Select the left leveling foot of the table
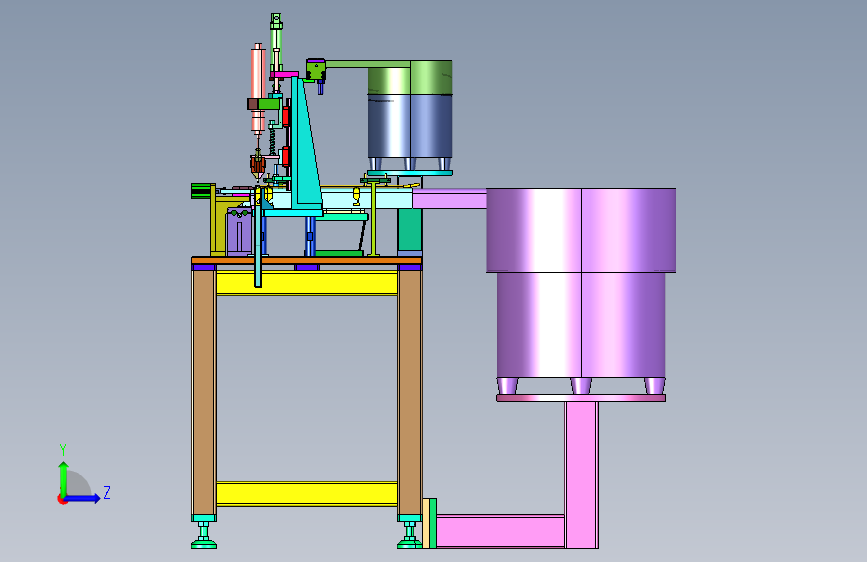The height and width of the screenshot is (562, 867). (203, 534)
